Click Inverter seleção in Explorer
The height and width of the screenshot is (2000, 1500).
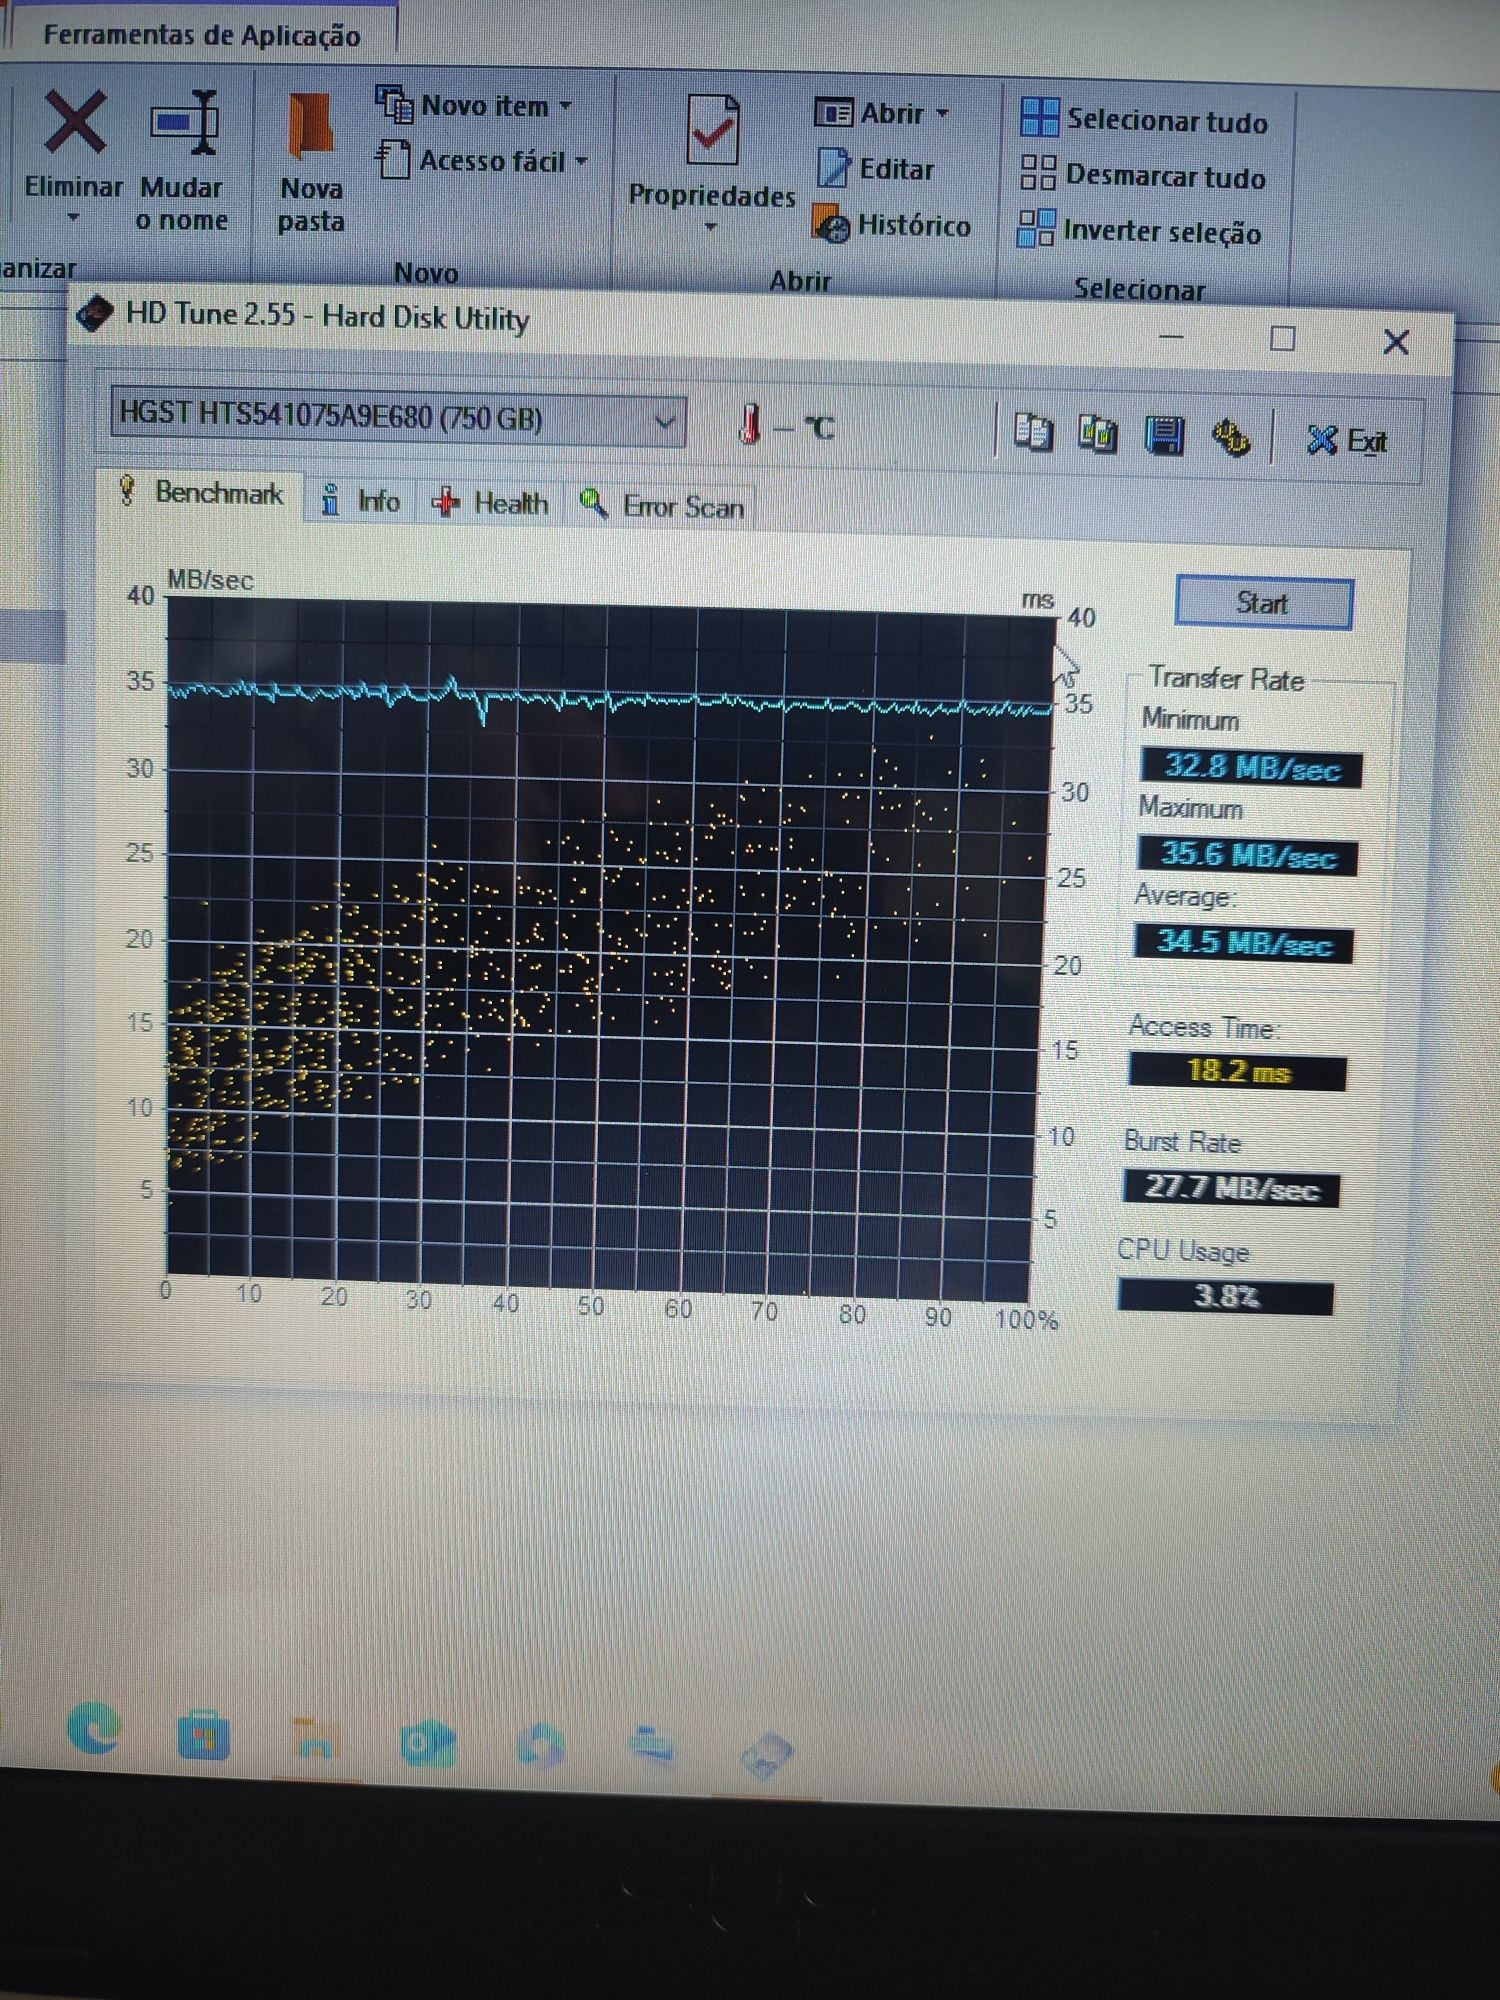point(1139,230)
